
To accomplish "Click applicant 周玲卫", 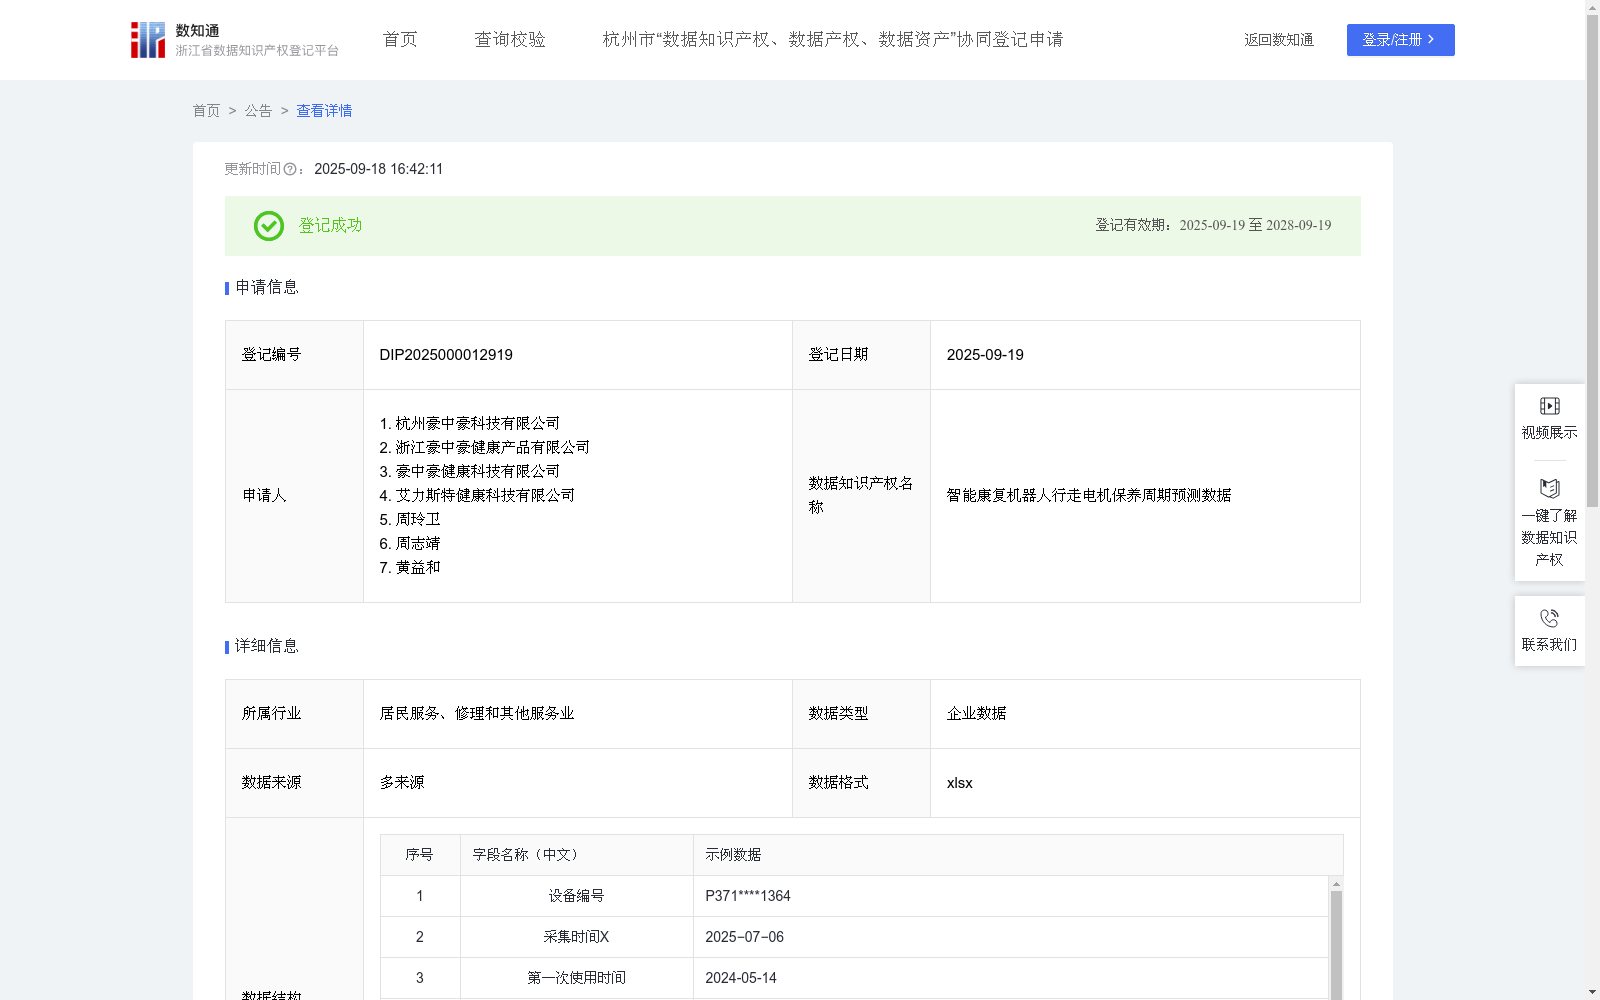I will [410, 520].
